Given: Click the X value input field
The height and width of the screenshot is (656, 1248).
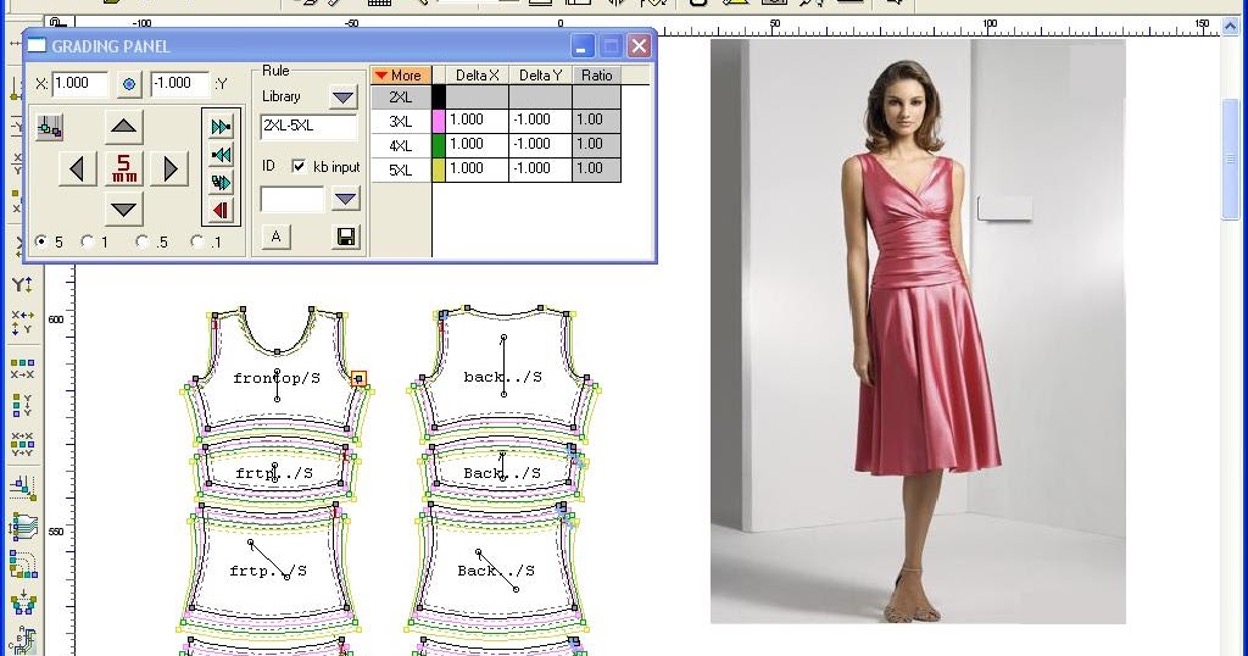Looking at the screenshot, I should (79, 84).
